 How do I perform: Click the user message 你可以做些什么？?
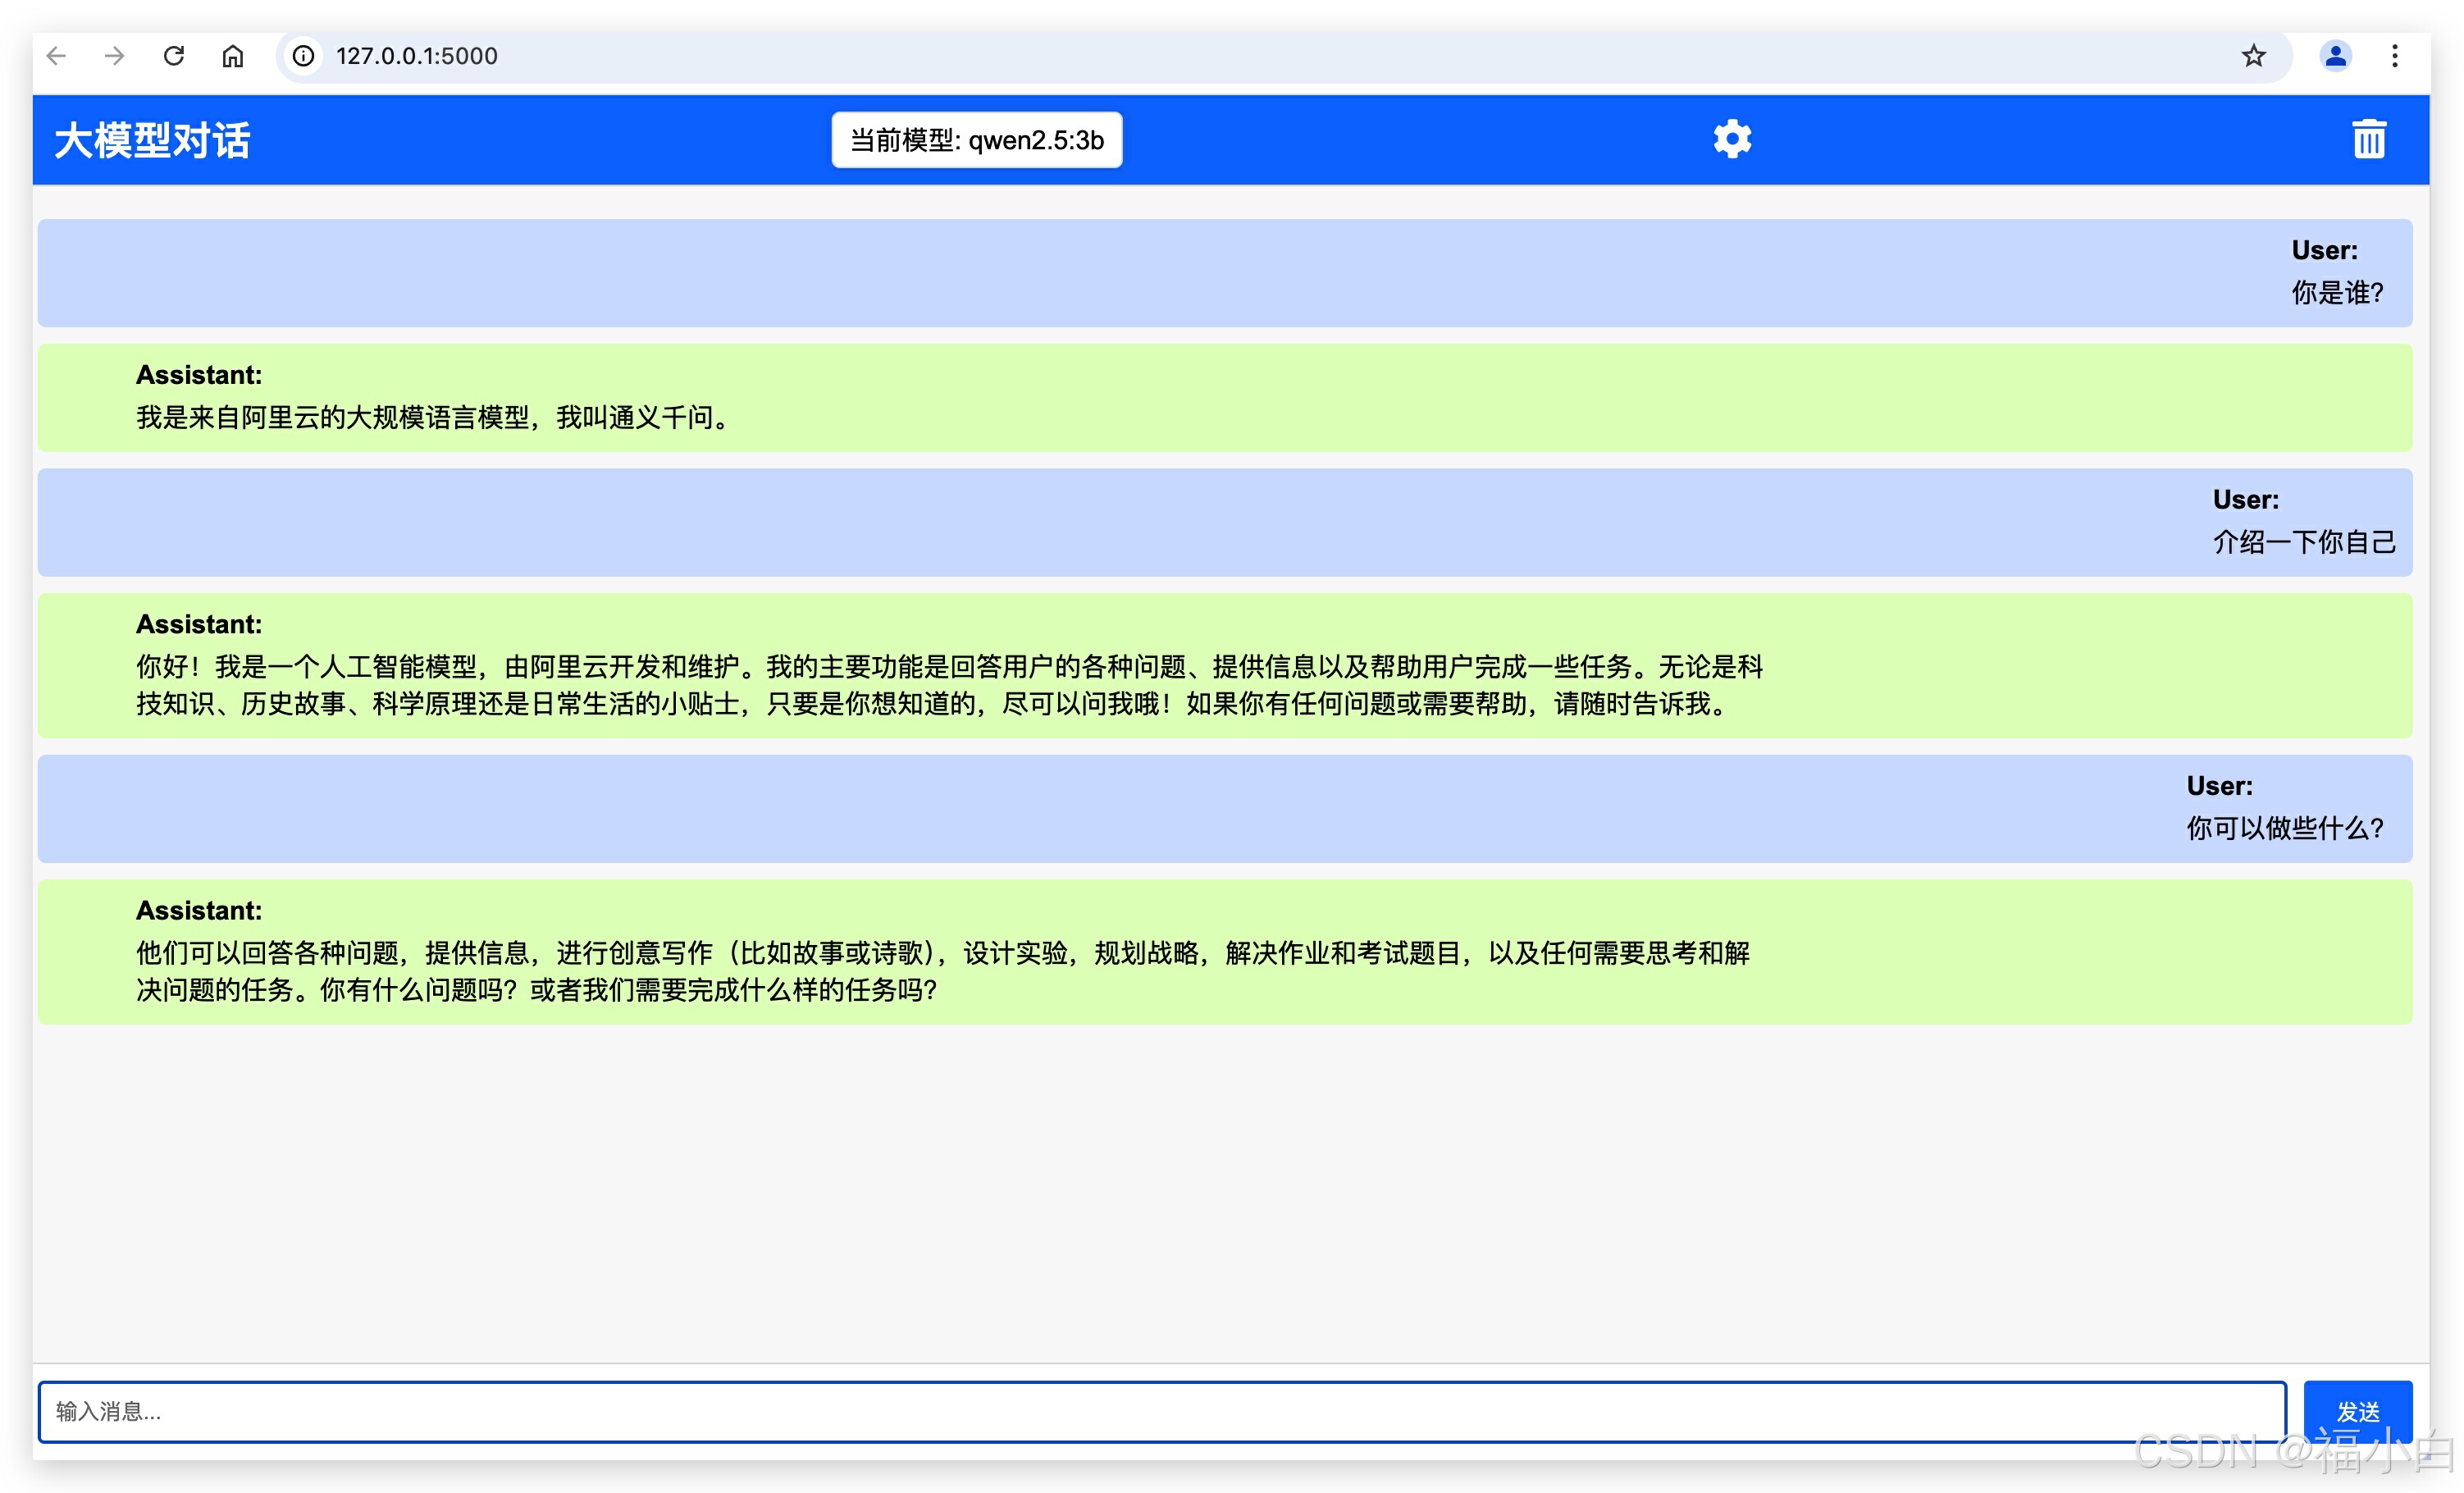[x=2284, y=828]
